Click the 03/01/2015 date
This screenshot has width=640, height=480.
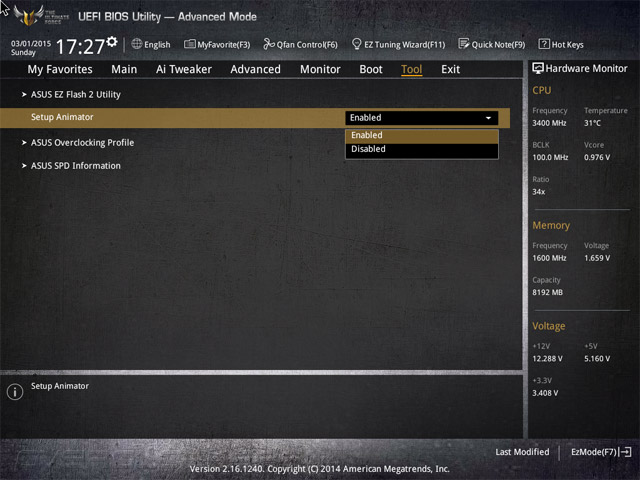(31, 43)
